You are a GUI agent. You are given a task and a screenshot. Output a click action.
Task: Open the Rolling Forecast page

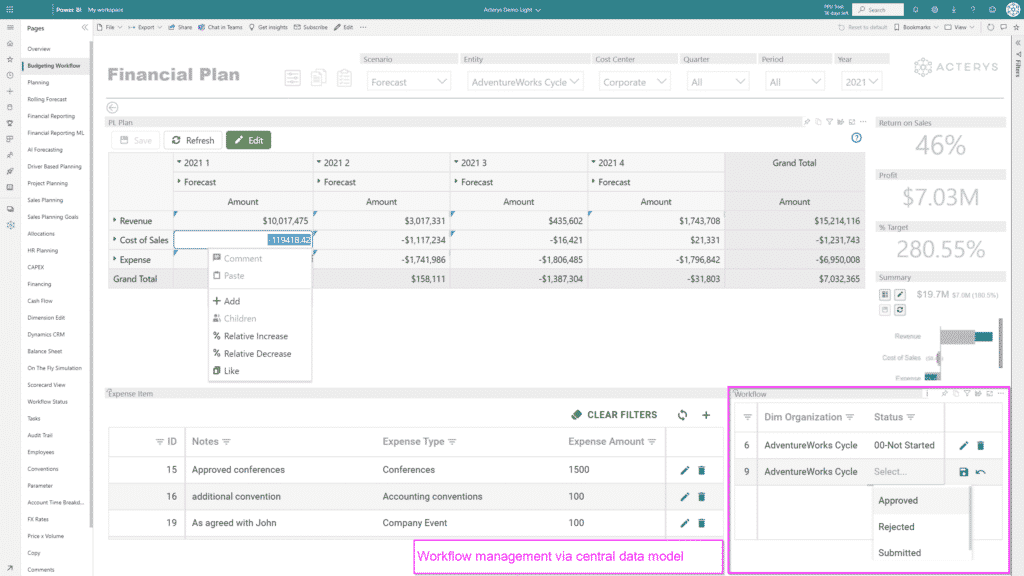coord(47,99)
